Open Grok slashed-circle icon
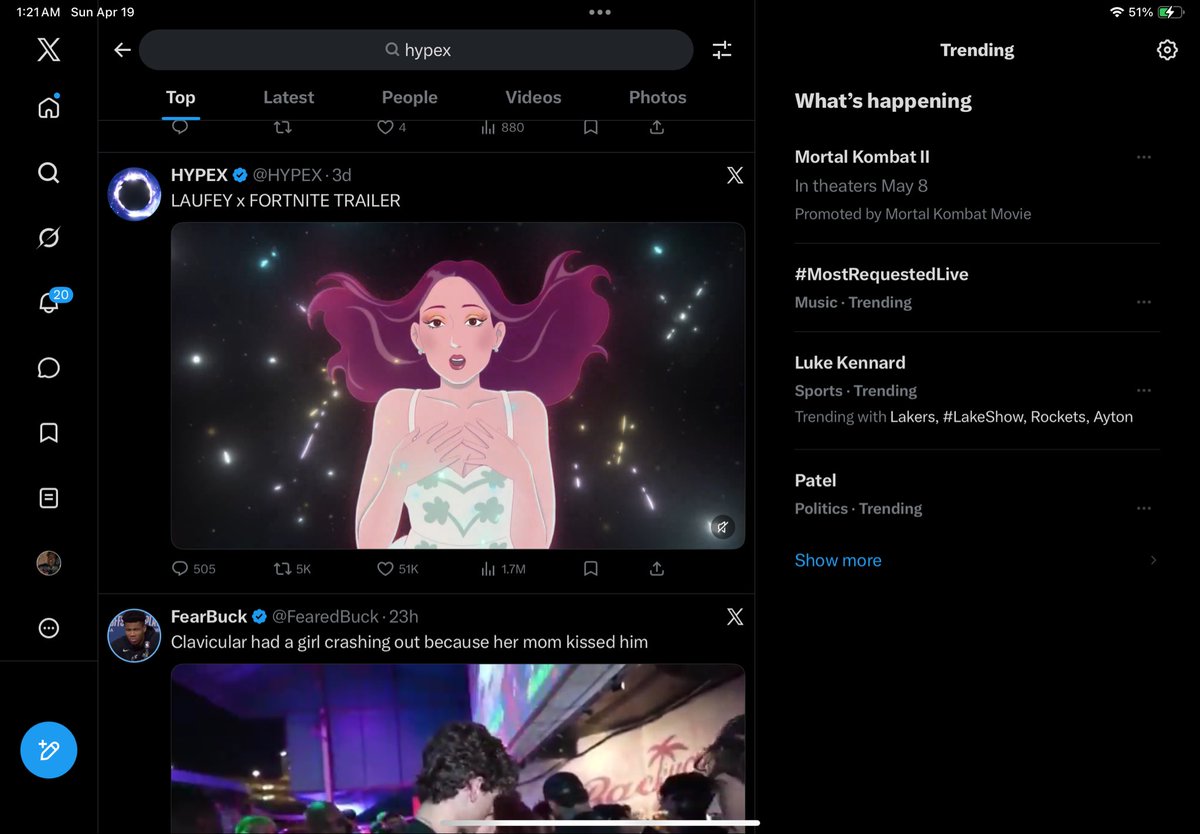The image size is (1200, 834). click(48, 238)
